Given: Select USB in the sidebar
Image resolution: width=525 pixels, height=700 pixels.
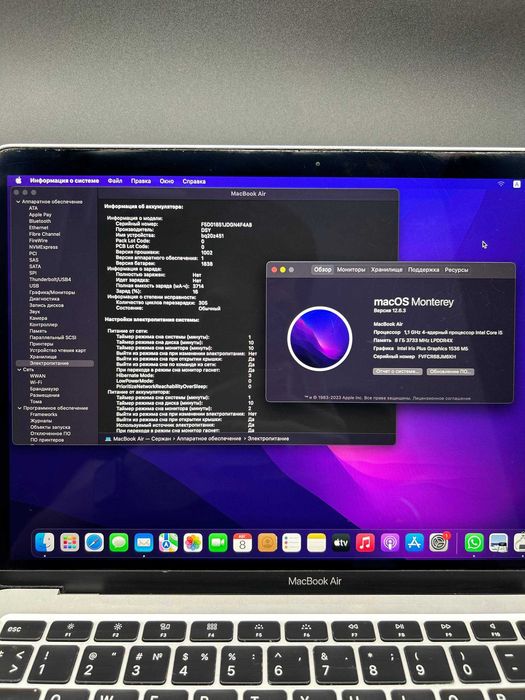Looking at the screenshot, I should click(34, 286).
